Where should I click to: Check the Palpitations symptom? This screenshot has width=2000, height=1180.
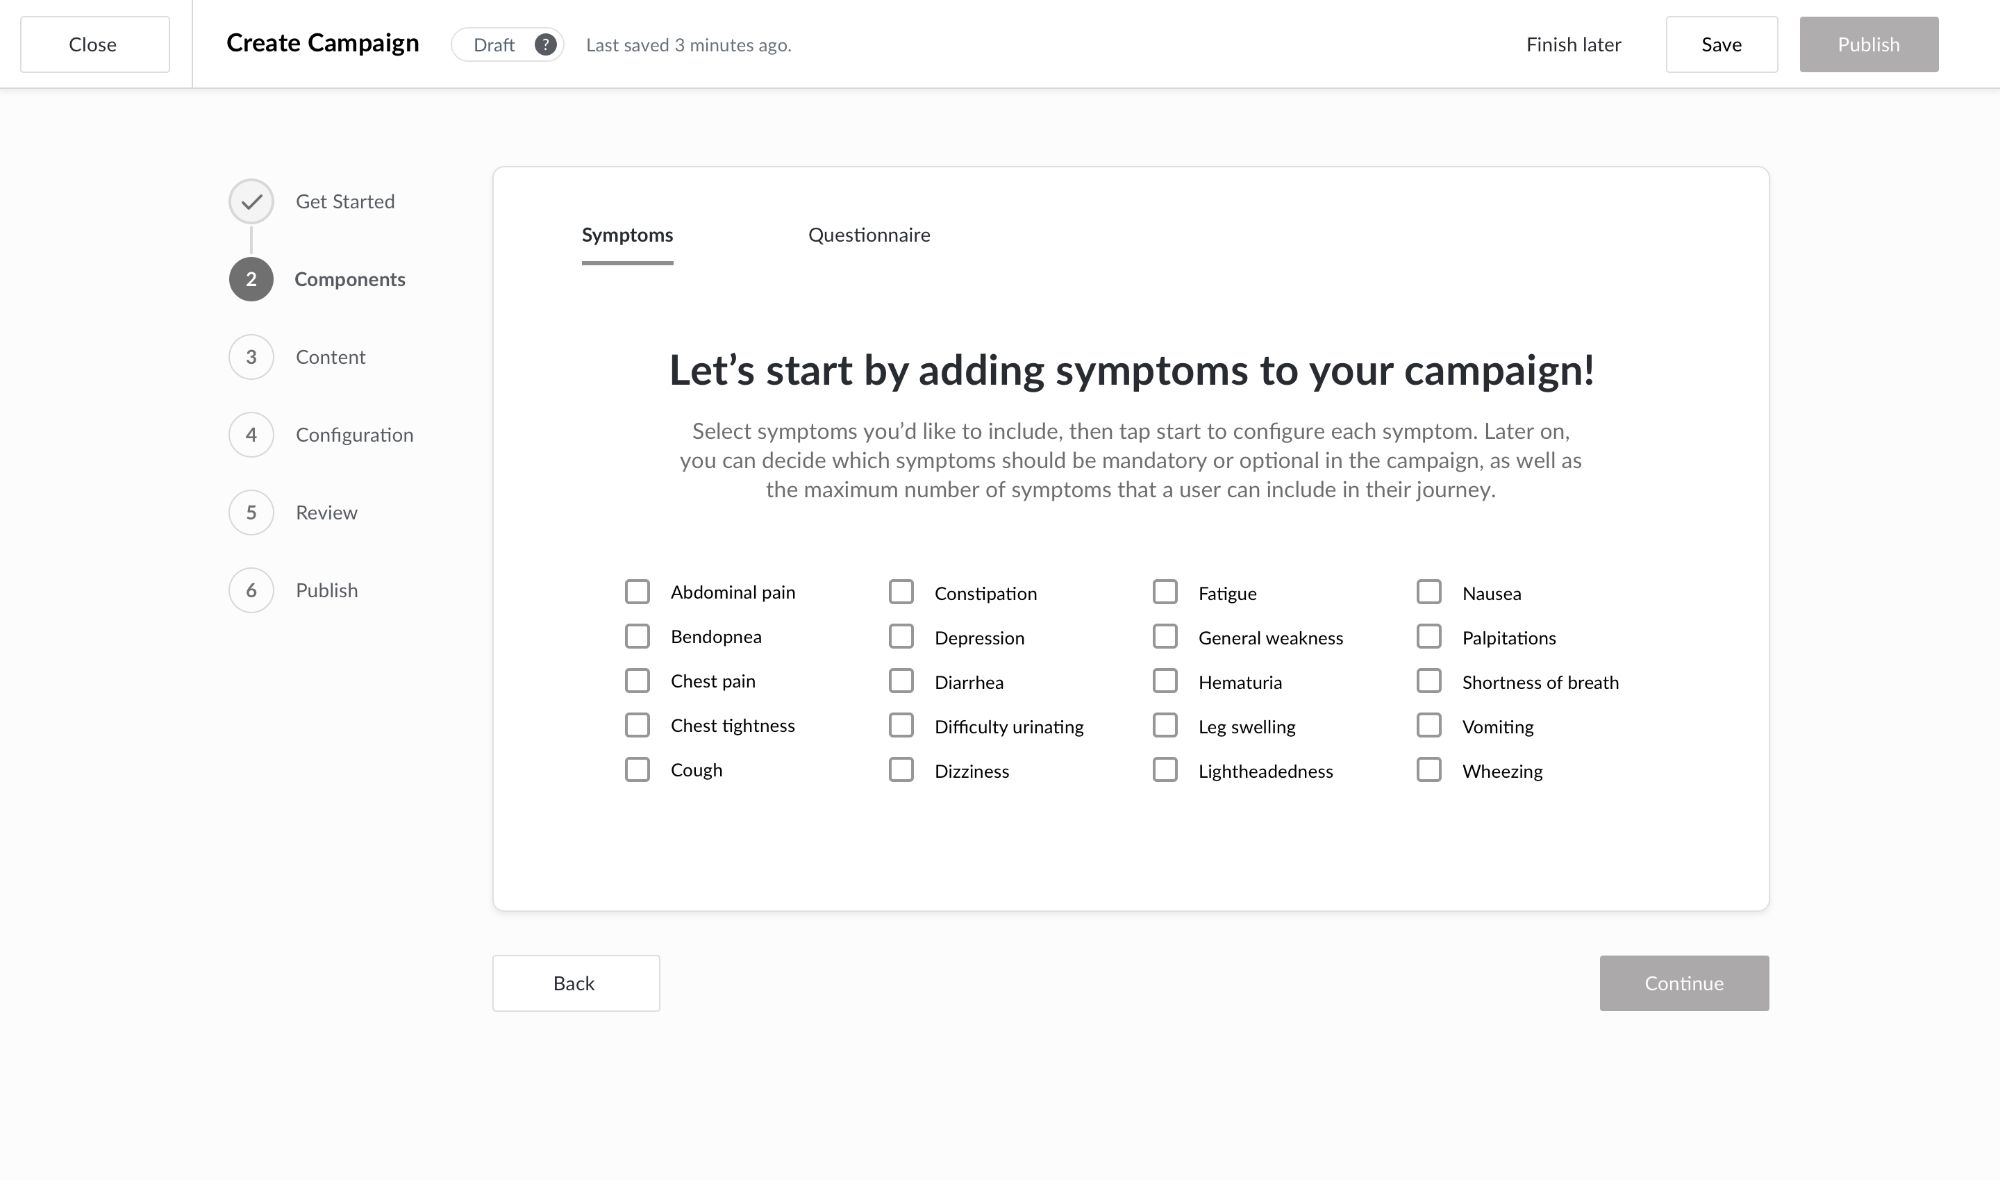(x=1428, y=635)
